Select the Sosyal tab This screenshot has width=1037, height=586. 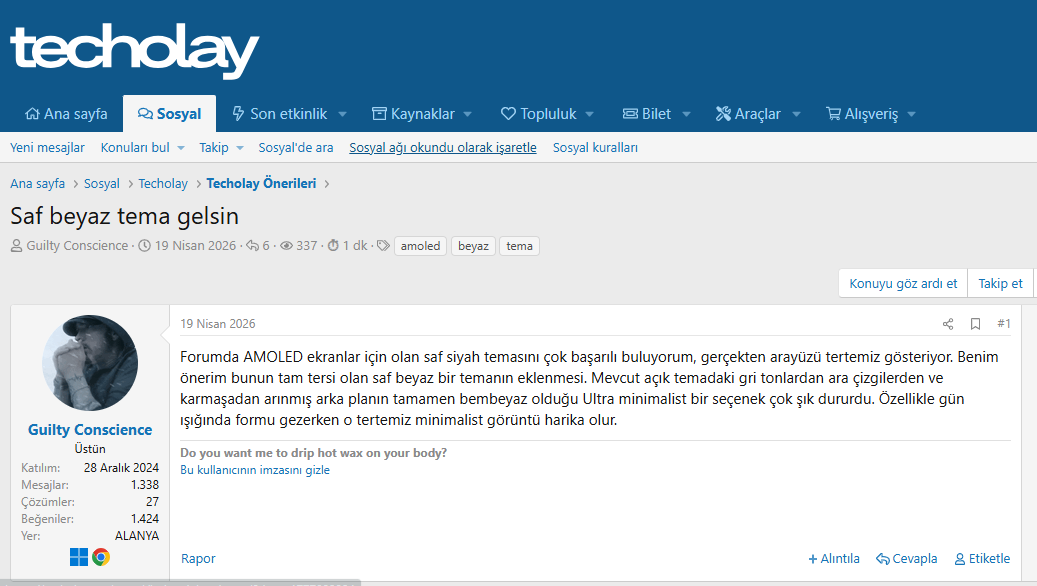coord(169,114)
